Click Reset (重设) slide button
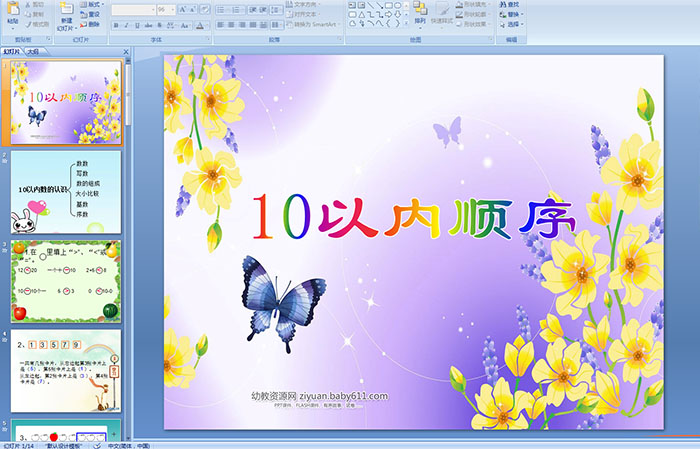This screenshot has width=700, height=449. coord(90,15)
